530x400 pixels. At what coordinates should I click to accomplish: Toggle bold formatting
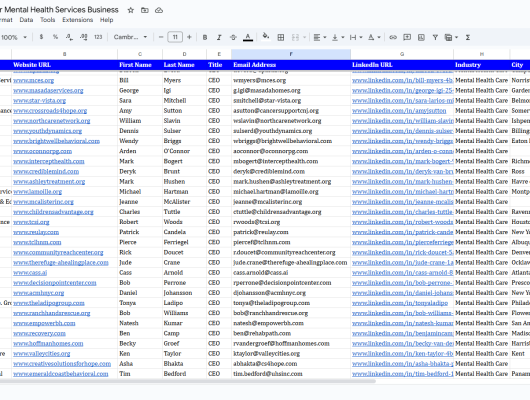click(205, 37)
